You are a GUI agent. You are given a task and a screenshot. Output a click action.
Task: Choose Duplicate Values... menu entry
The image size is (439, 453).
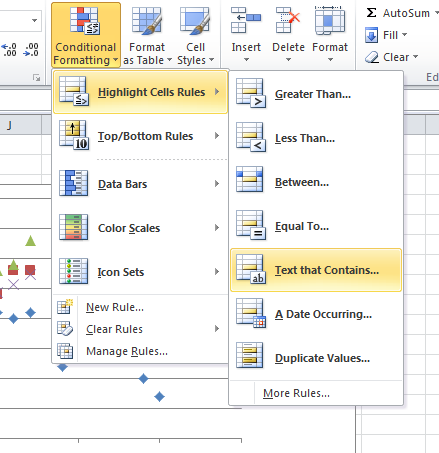tap(316, 358)
